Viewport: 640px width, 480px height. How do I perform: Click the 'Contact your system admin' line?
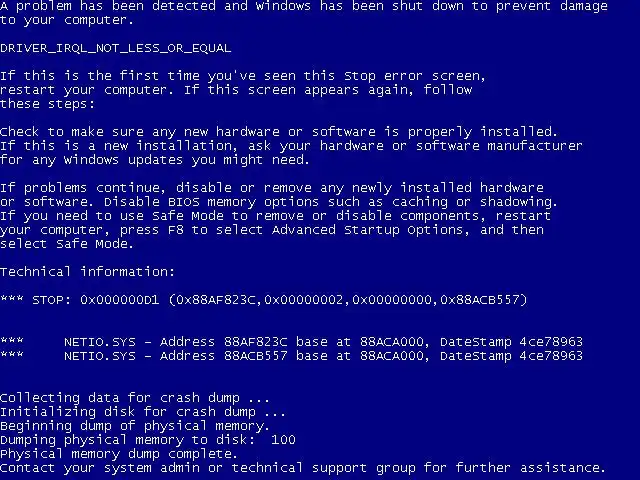coord(303,468)
